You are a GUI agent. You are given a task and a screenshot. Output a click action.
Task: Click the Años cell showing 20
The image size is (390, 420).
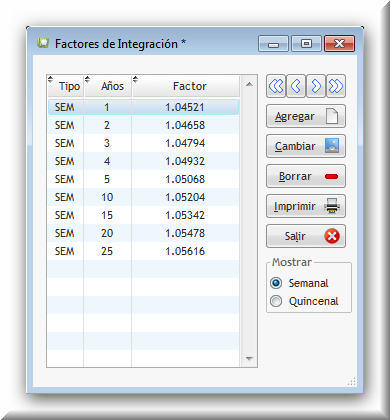(107, 233)
